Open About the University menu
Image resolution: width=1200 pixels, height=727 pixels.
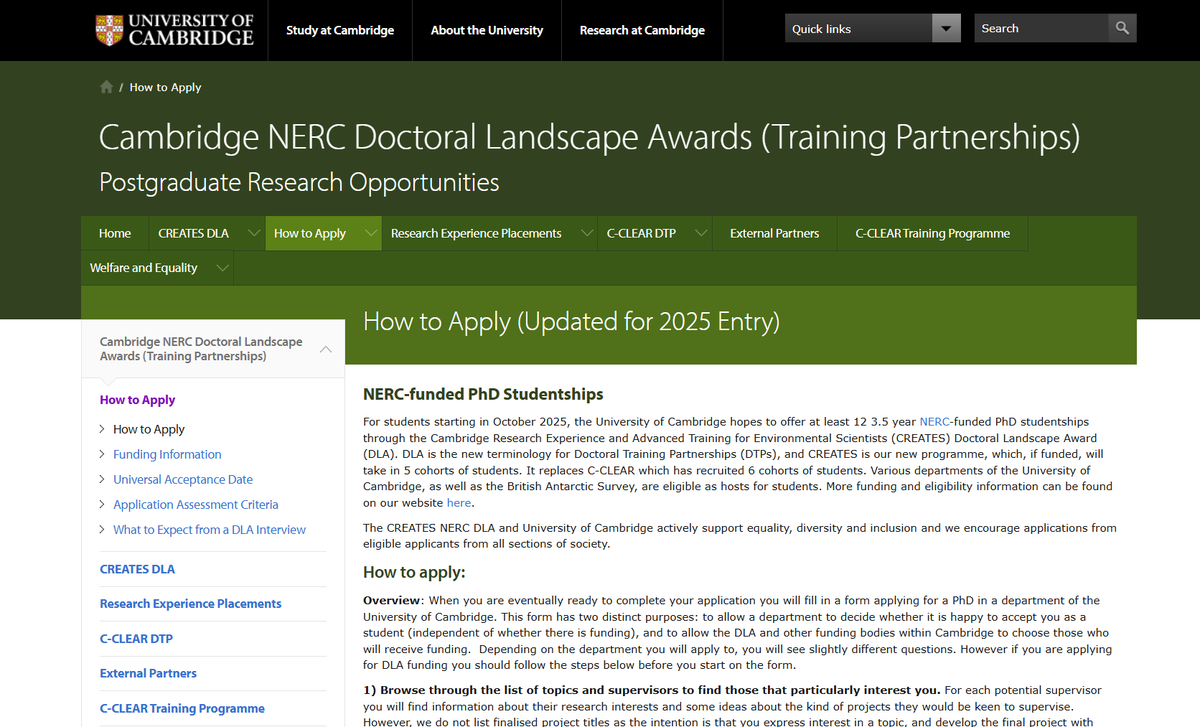click(487, 30)
